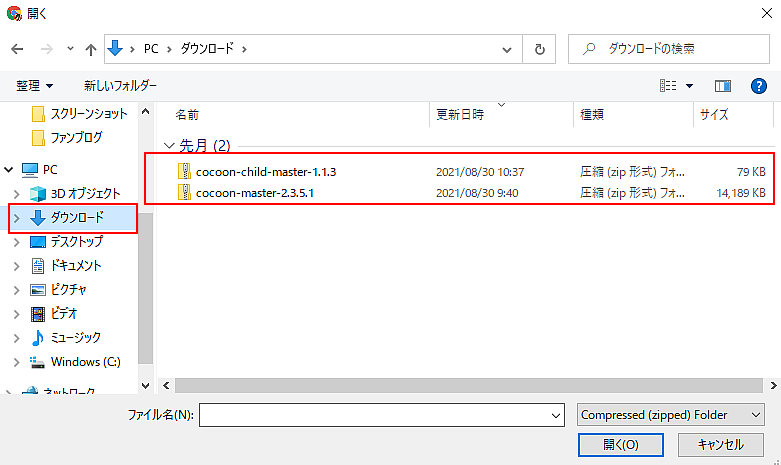The width and height of the screenshot is (781, 465).
Task: Open Compressed (zipped) Folder type dropdown
Action: [670, 415]
